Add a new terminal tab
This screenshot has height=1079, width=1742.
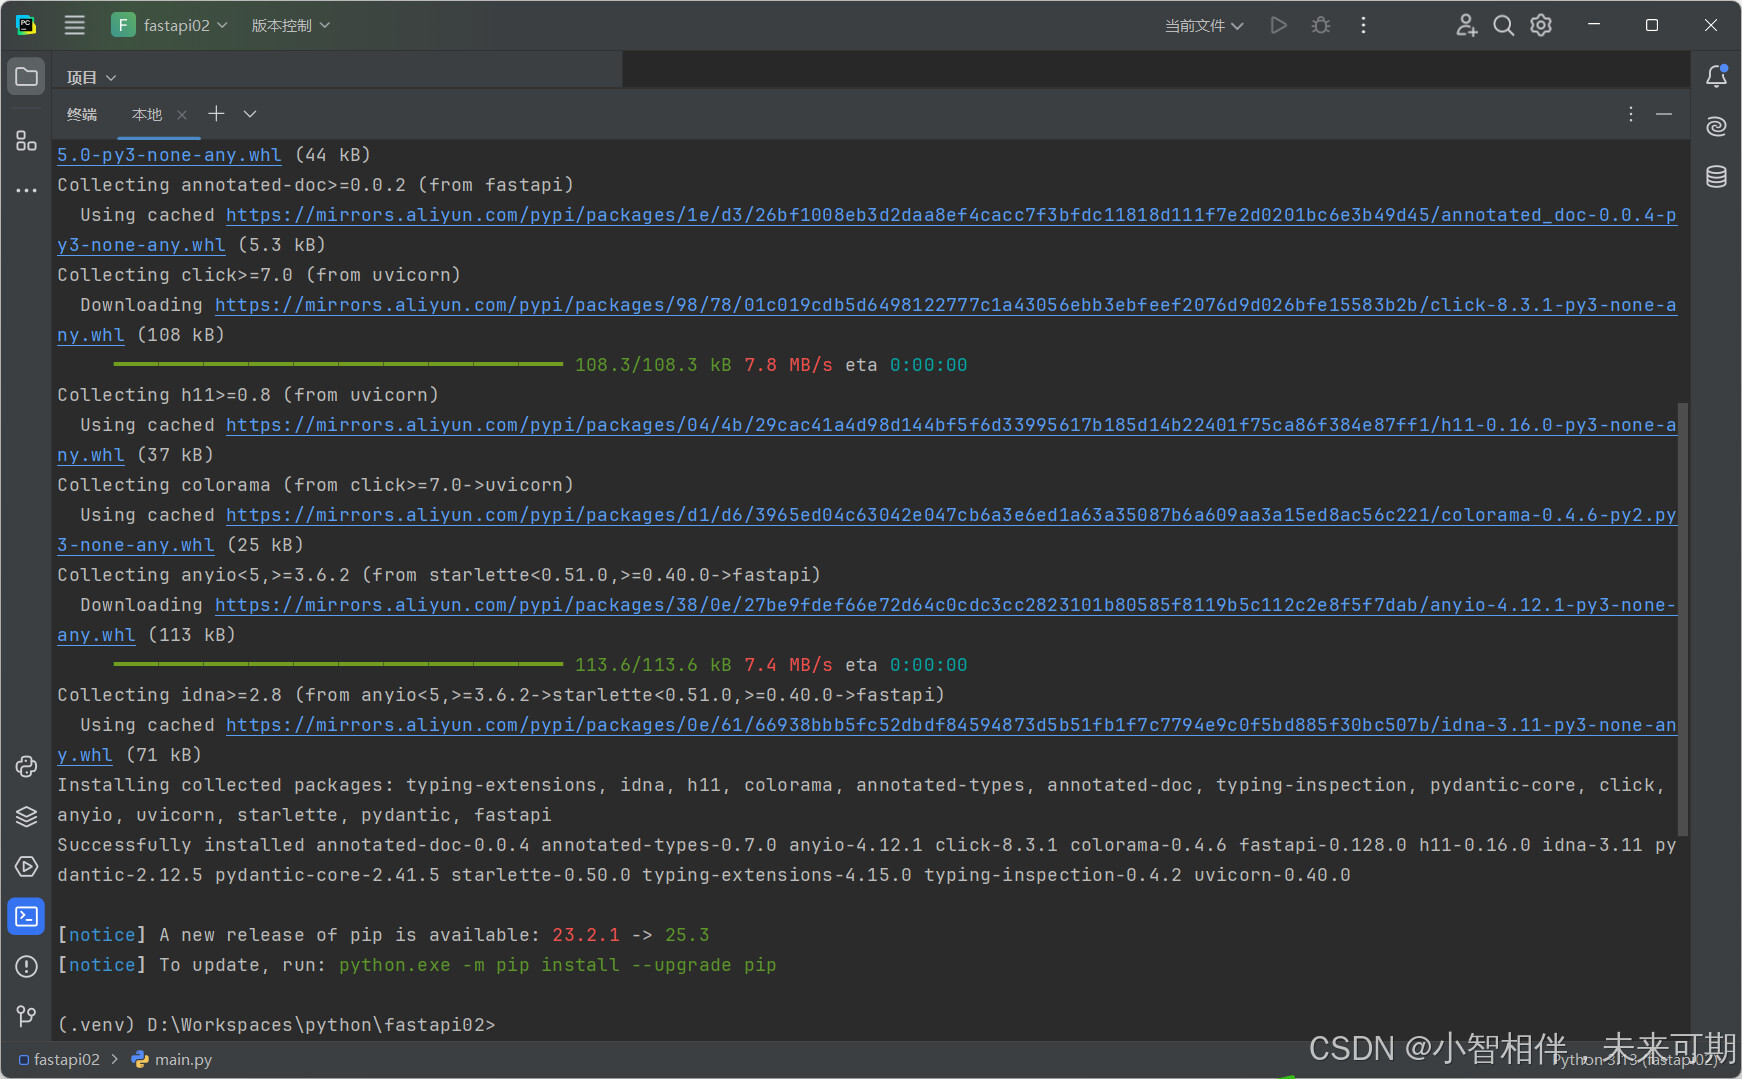point(216,114)
